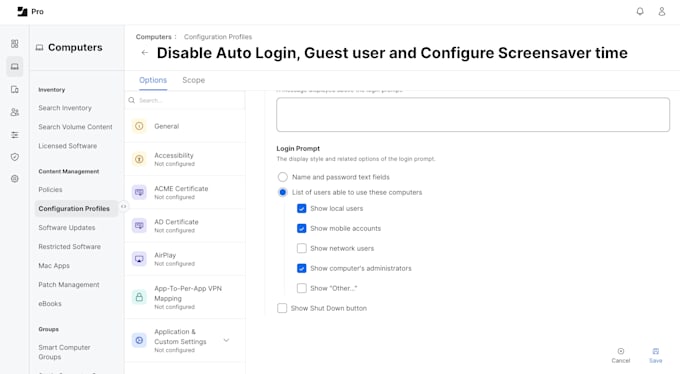
Task: Open the sliders settings icon in sidebar
Action: click(15, 135)
